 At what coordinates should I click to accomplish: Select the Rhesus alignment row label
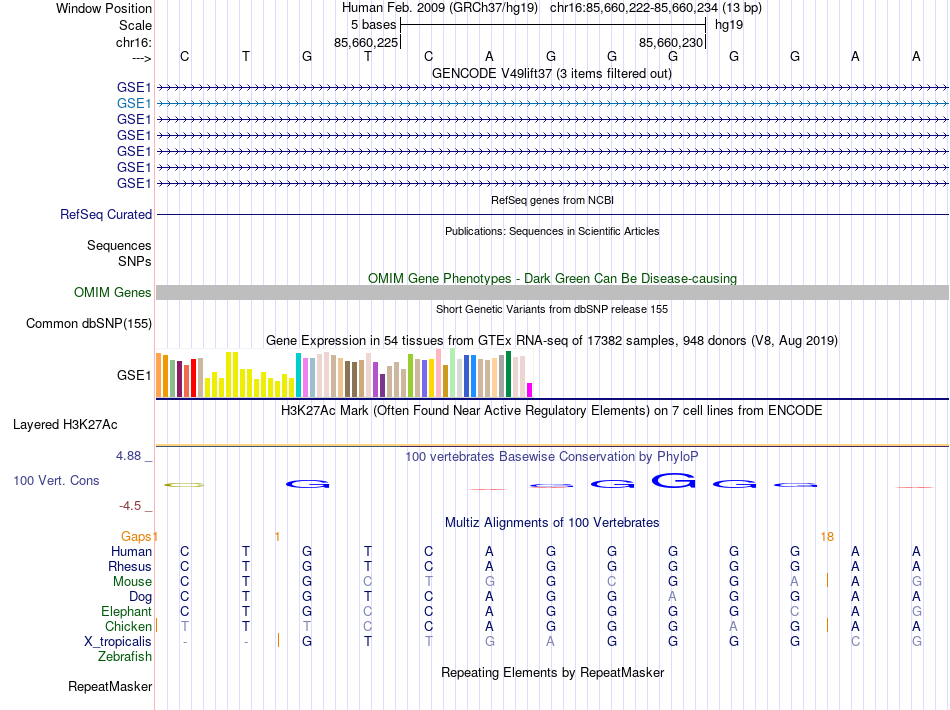tap(130, 566)
